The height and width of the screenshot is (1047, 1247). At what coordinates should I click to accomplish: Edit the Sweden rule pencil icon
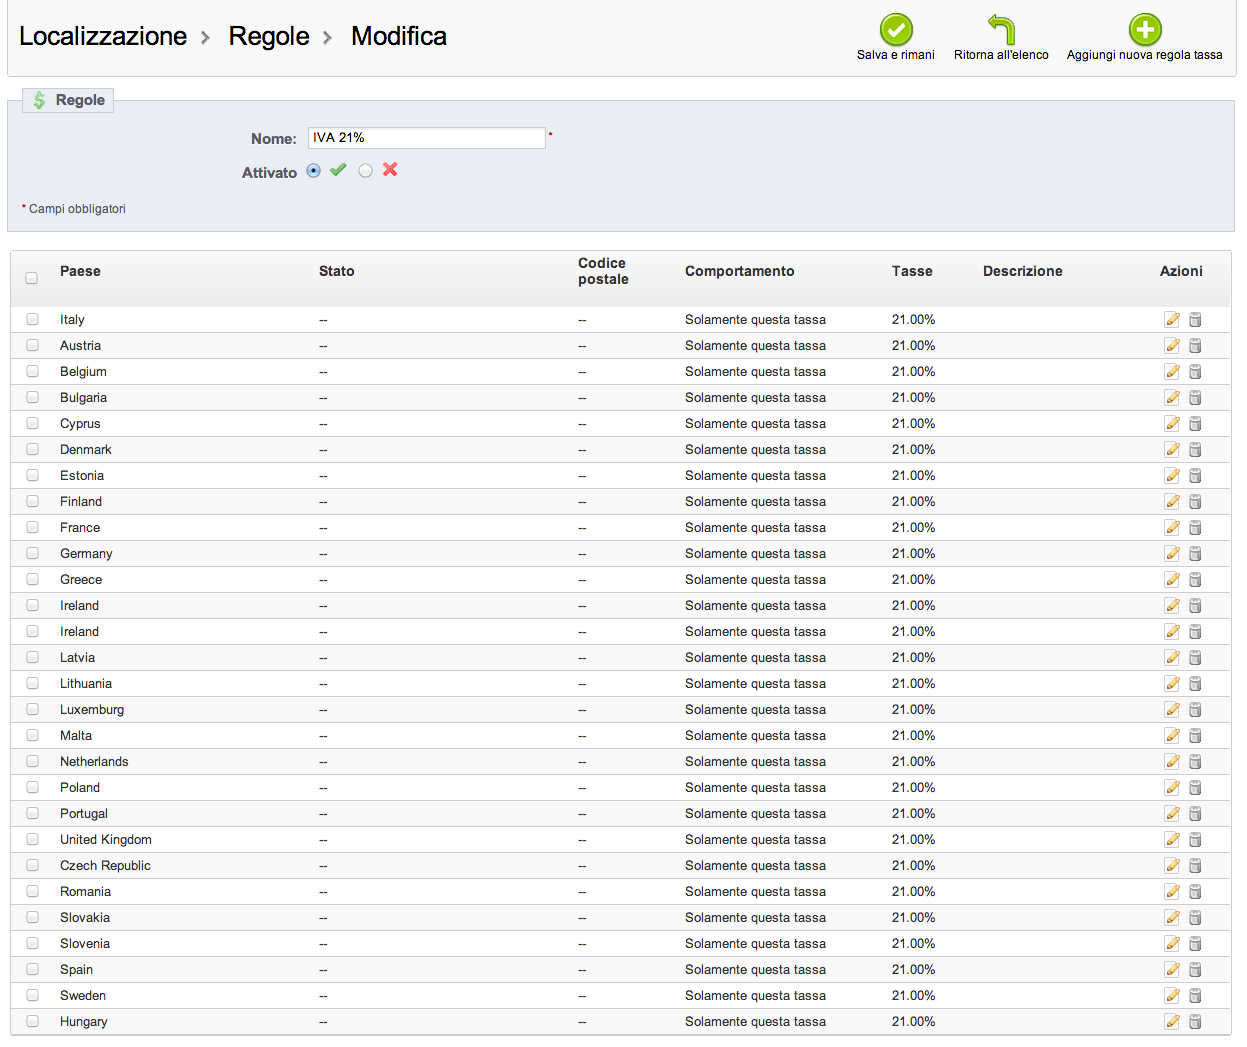[x=1172, y=996]
